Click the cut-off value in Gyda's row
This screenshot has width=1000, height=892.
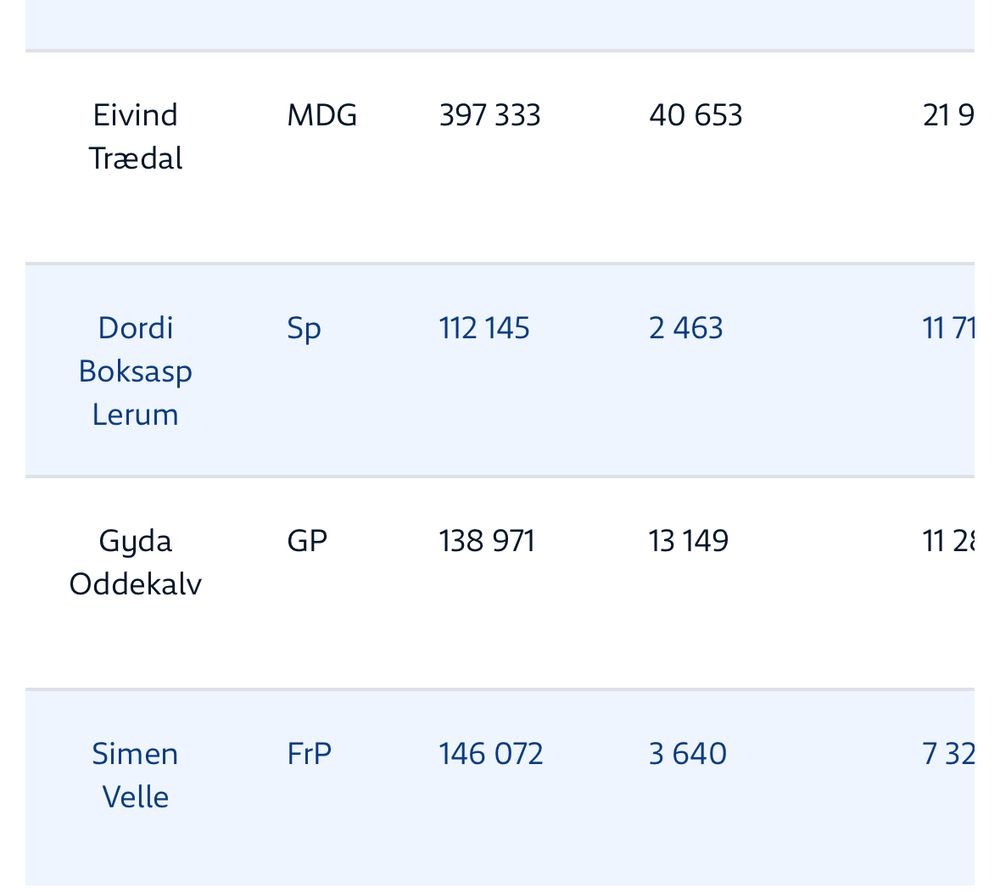pyautogui.click(x=948, y=541)
